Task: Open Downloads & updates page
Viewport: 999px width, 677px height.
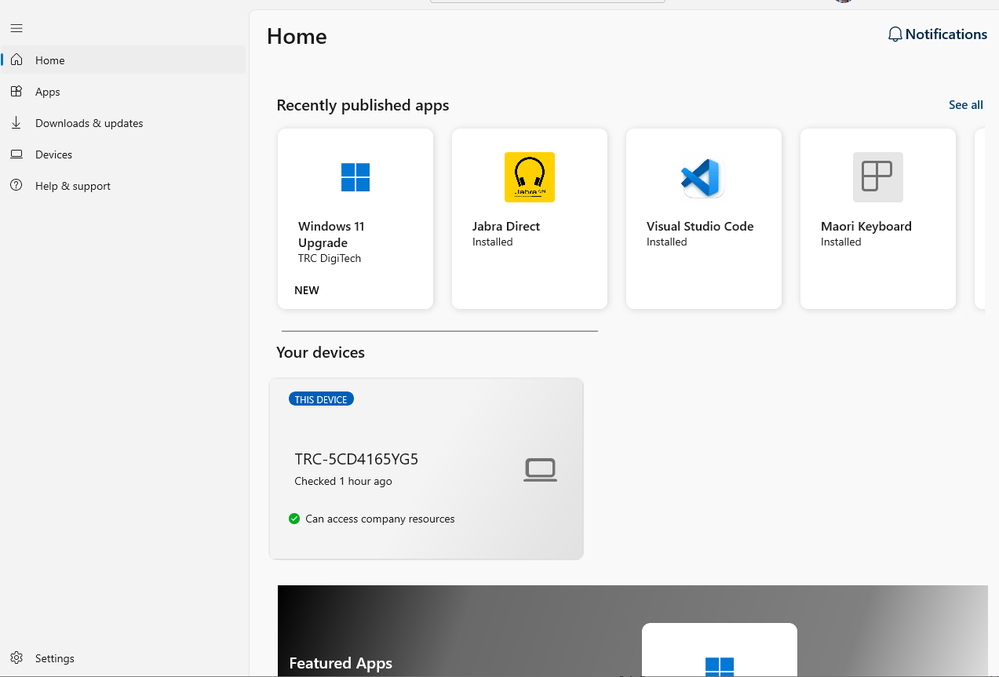Action: 124,123
